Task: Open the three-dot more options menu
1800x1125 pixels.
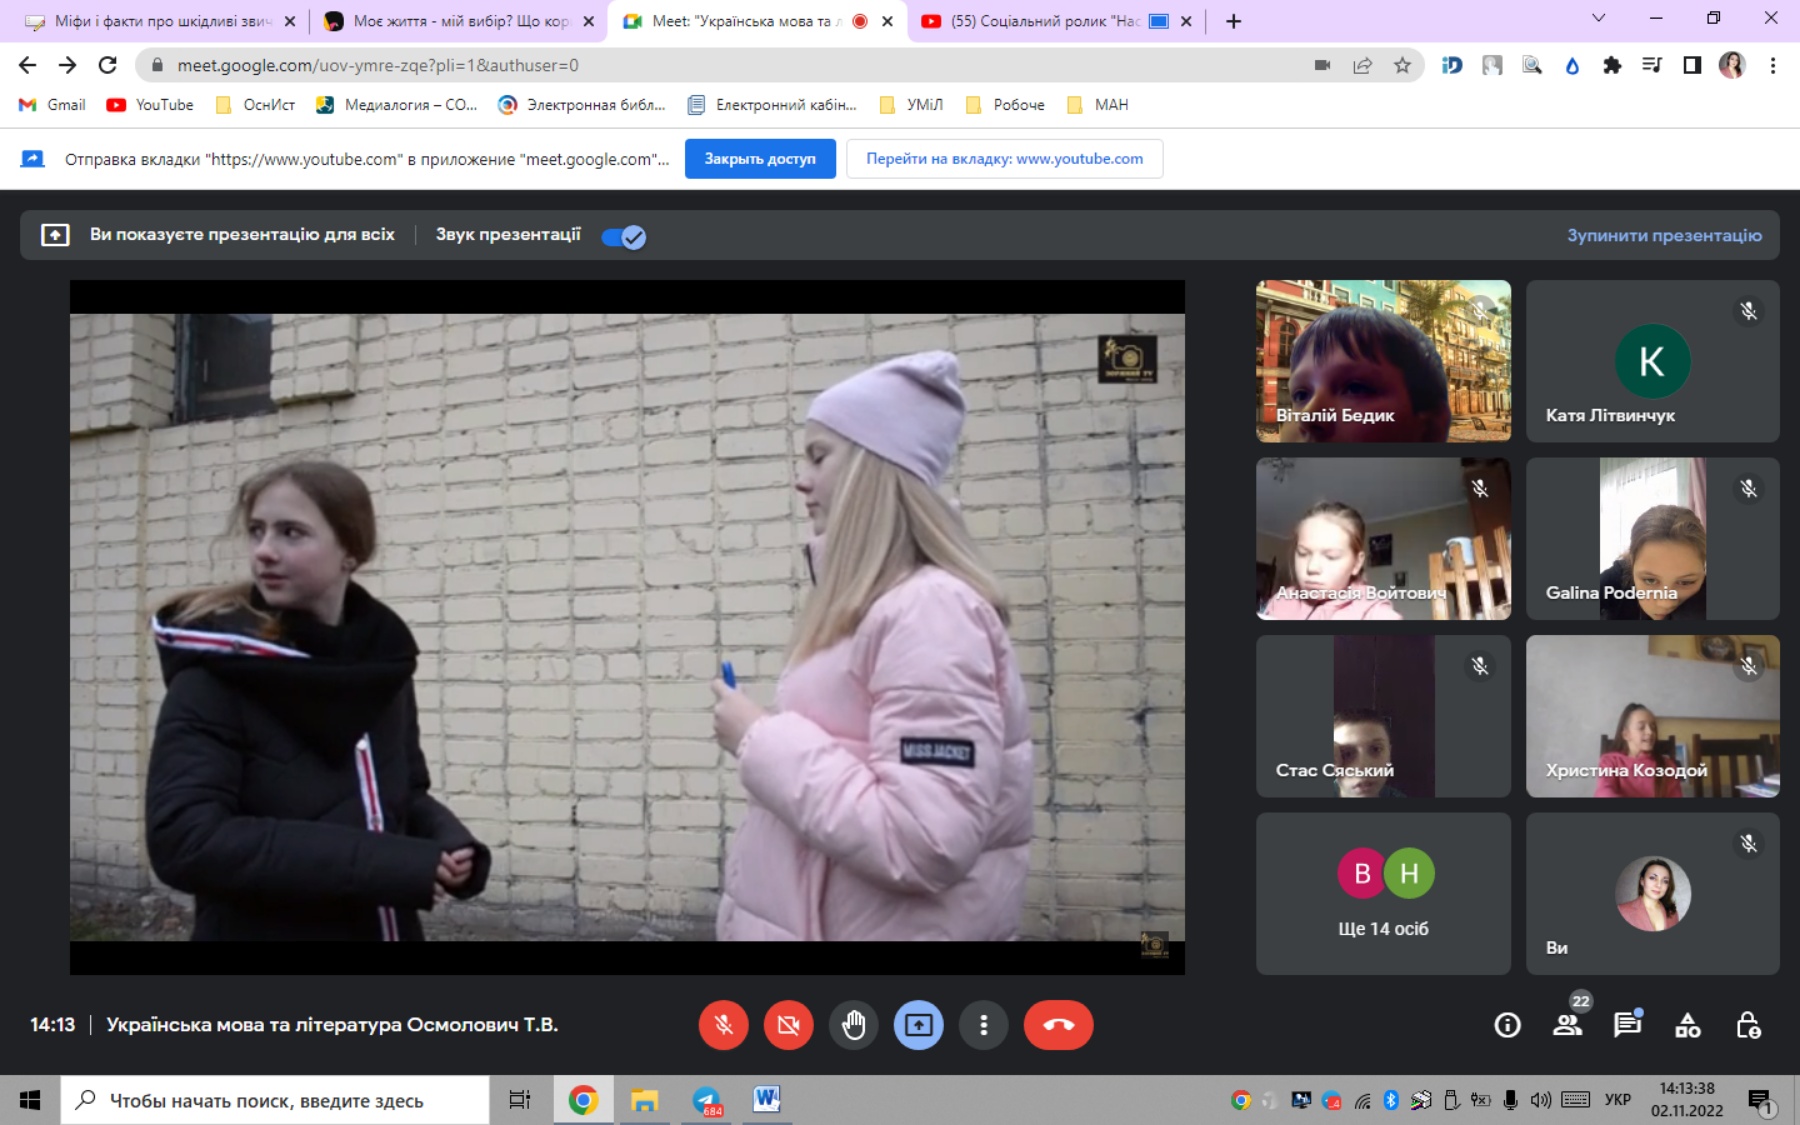Action: coord(983,1025)
